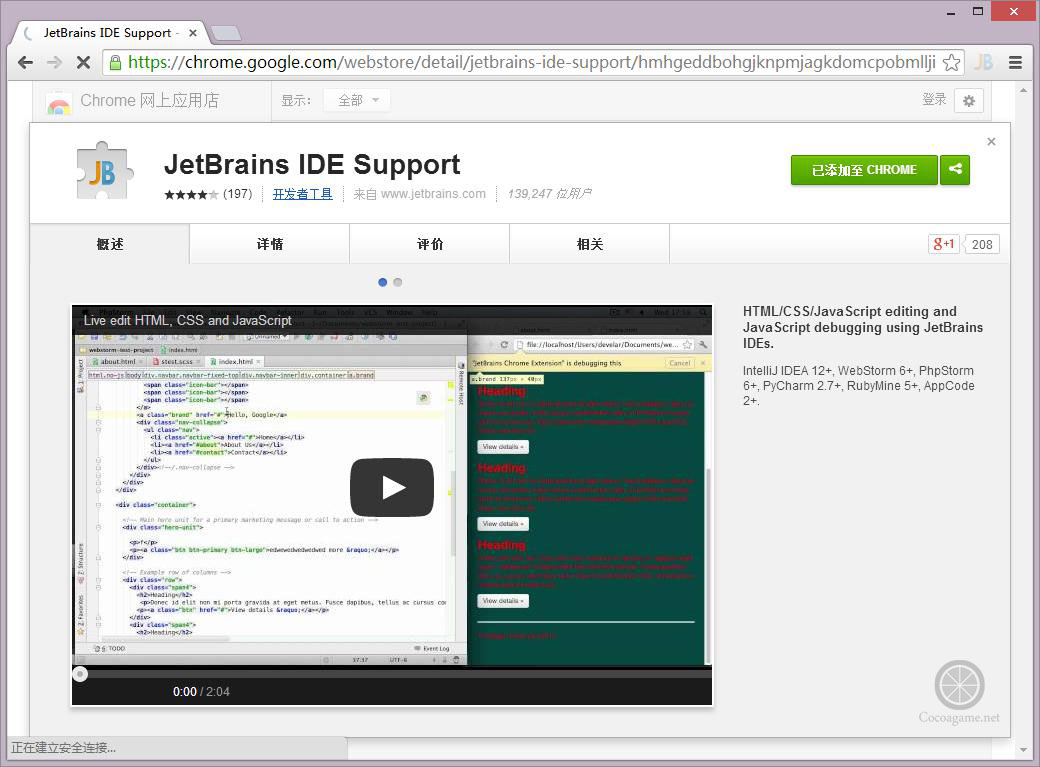Click the share icon button

(x=955, y=170)
